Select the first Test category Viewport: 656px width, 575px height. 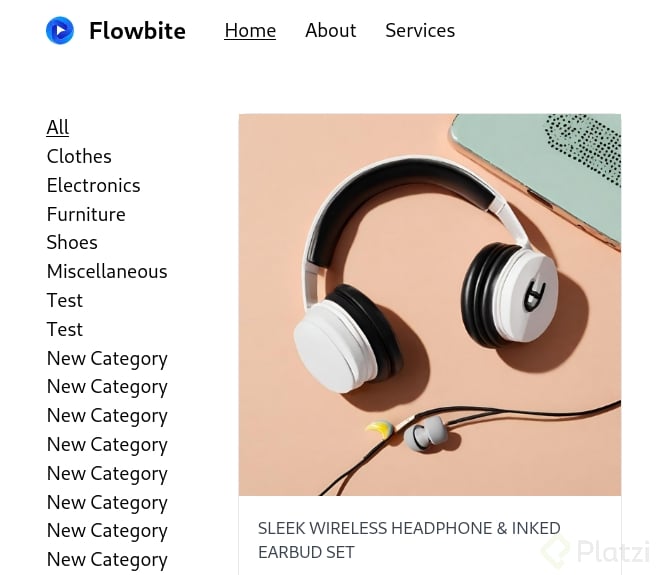pos(64,300)
